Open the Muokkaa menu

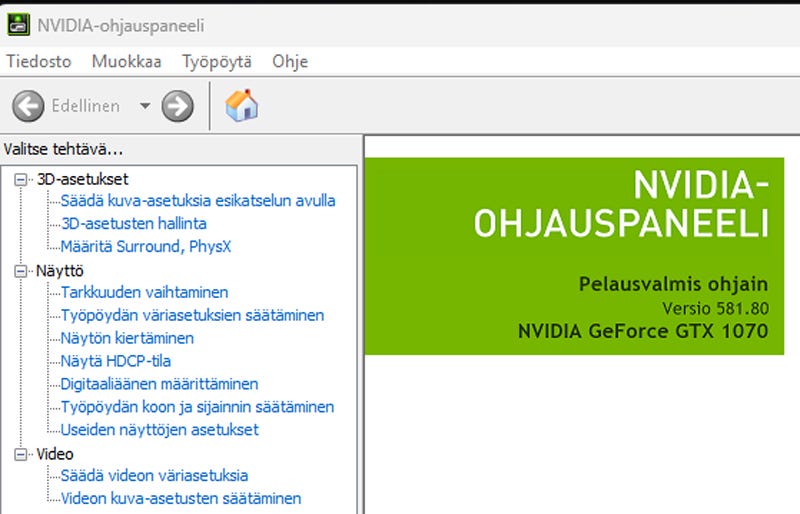pyautogui.click(x=127, y=61)
